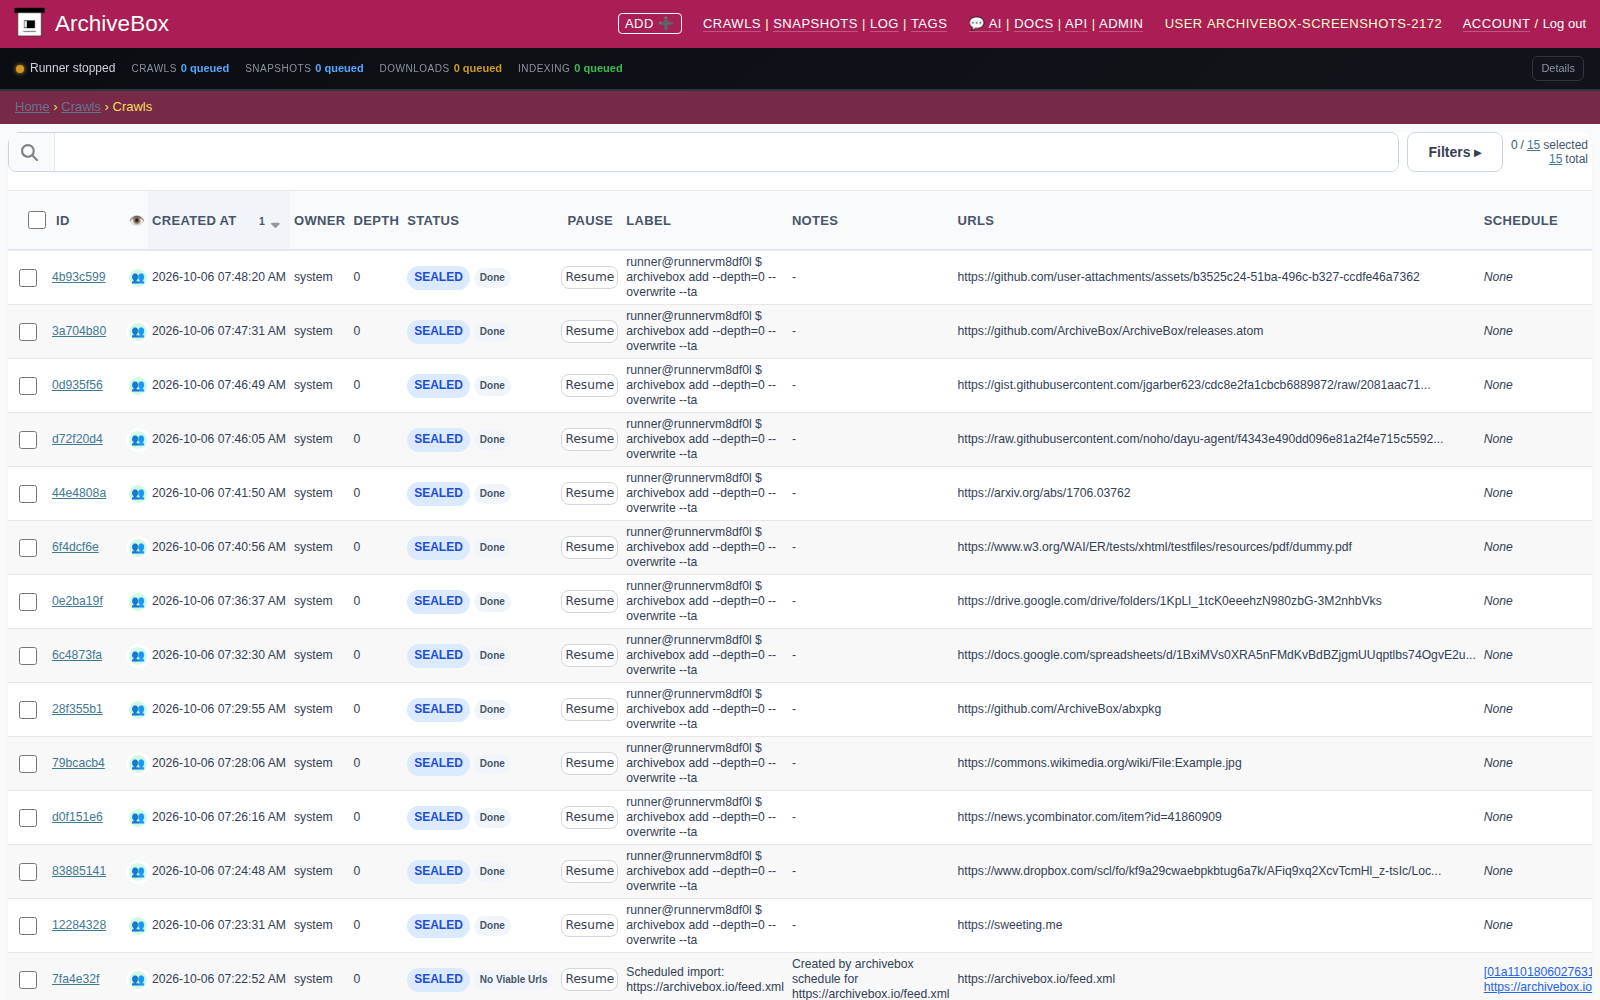Open the top-nav Crawls menu
The image size is (1600, 1000).
coord(731,23)
